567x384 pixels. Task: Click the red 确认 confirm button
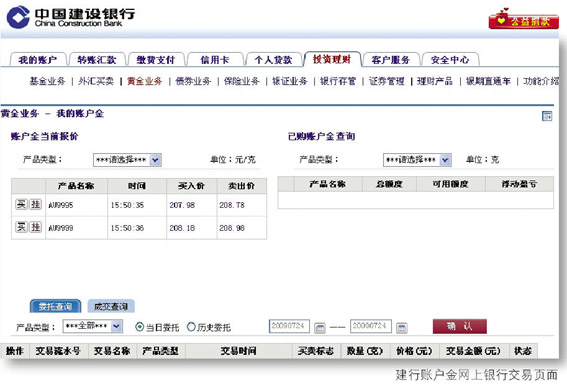click(460, 326)
